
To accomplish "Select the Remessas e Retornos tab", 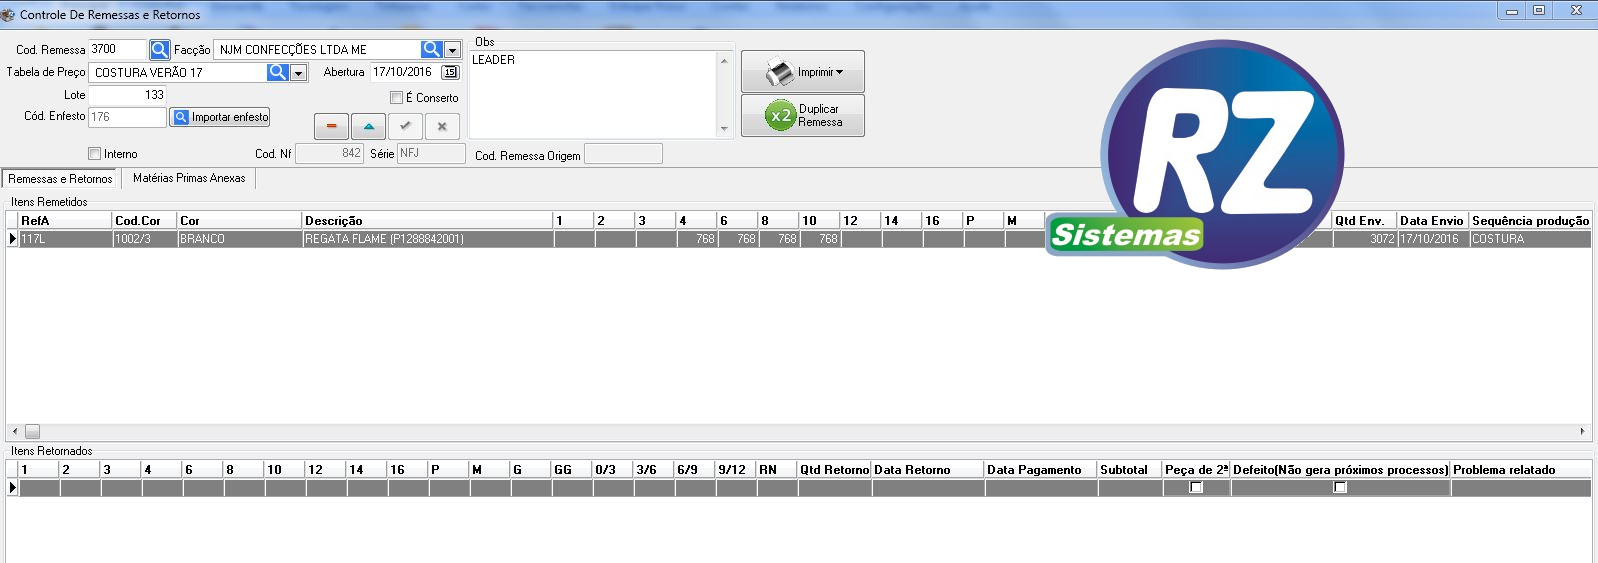I will pyautogui.click(x=60, y=179).
